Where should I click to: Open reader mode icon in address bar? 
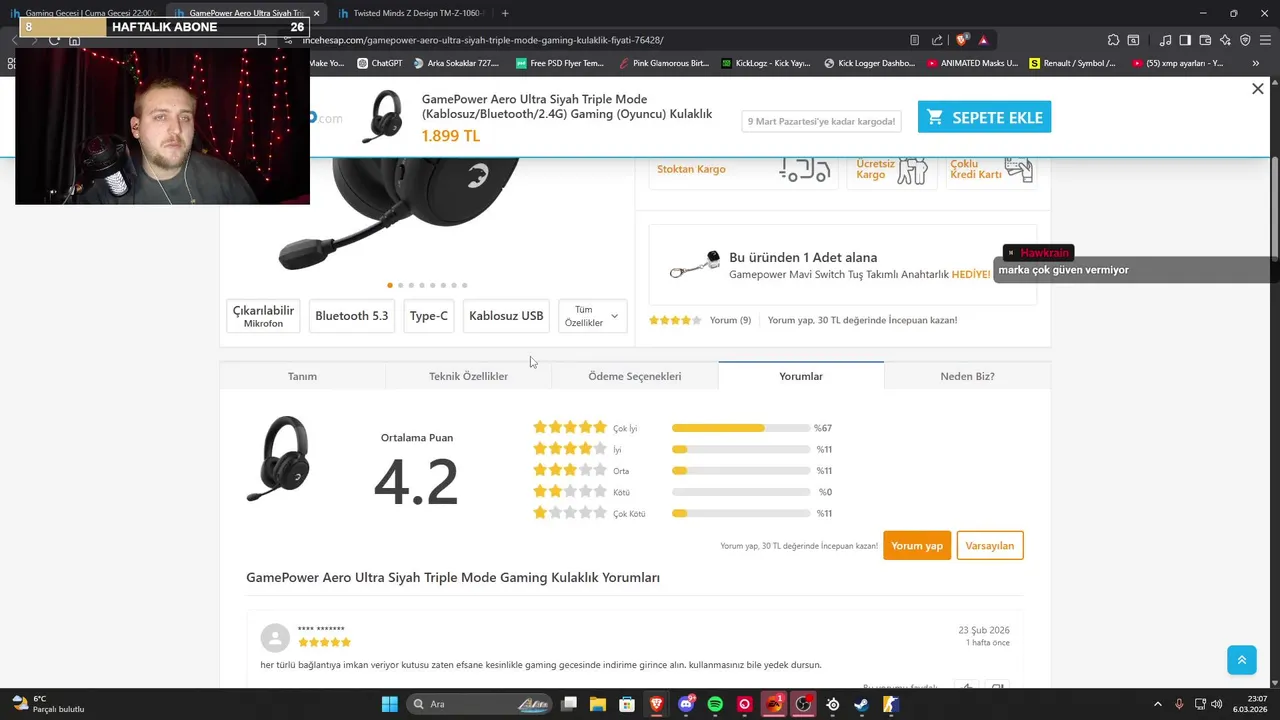(x=914, y=40)
